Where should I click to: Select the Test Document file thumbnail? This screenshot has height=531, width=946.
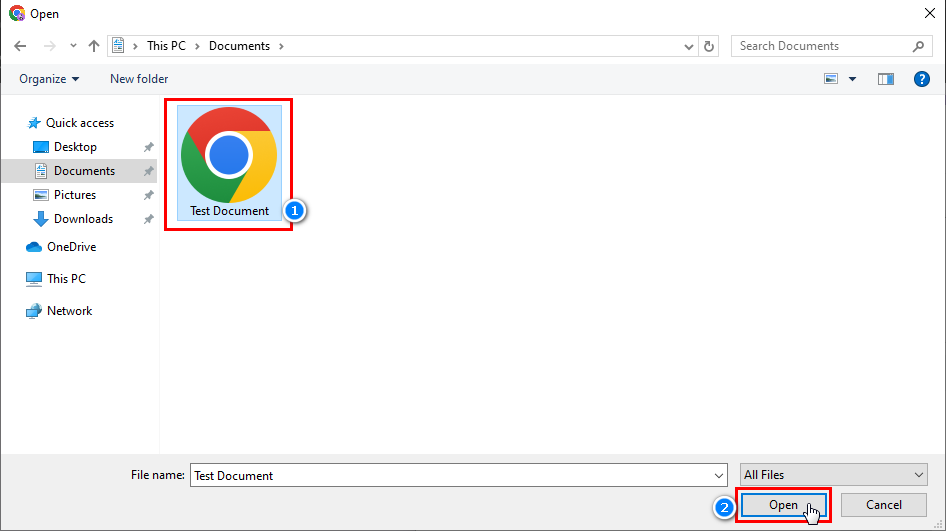[229, 155]
